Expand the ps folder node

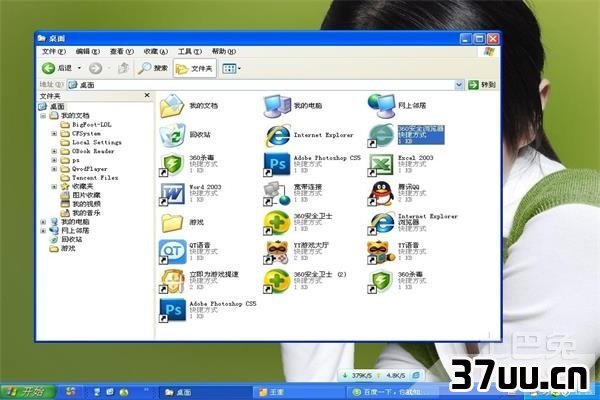click(x=54, y=160)
